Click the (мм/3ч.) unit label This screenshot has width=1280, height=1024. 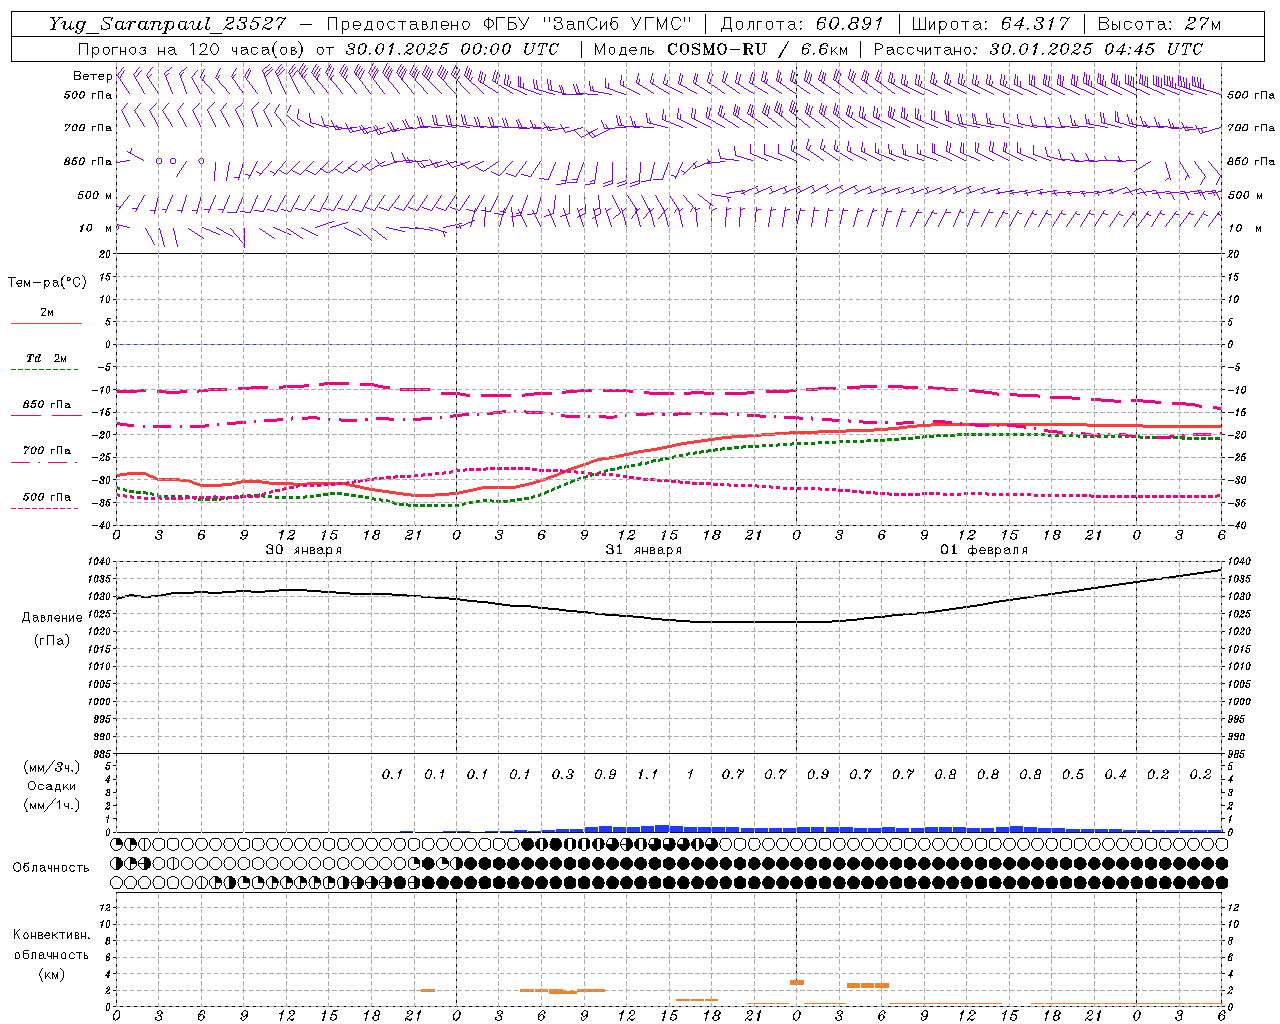52,767
